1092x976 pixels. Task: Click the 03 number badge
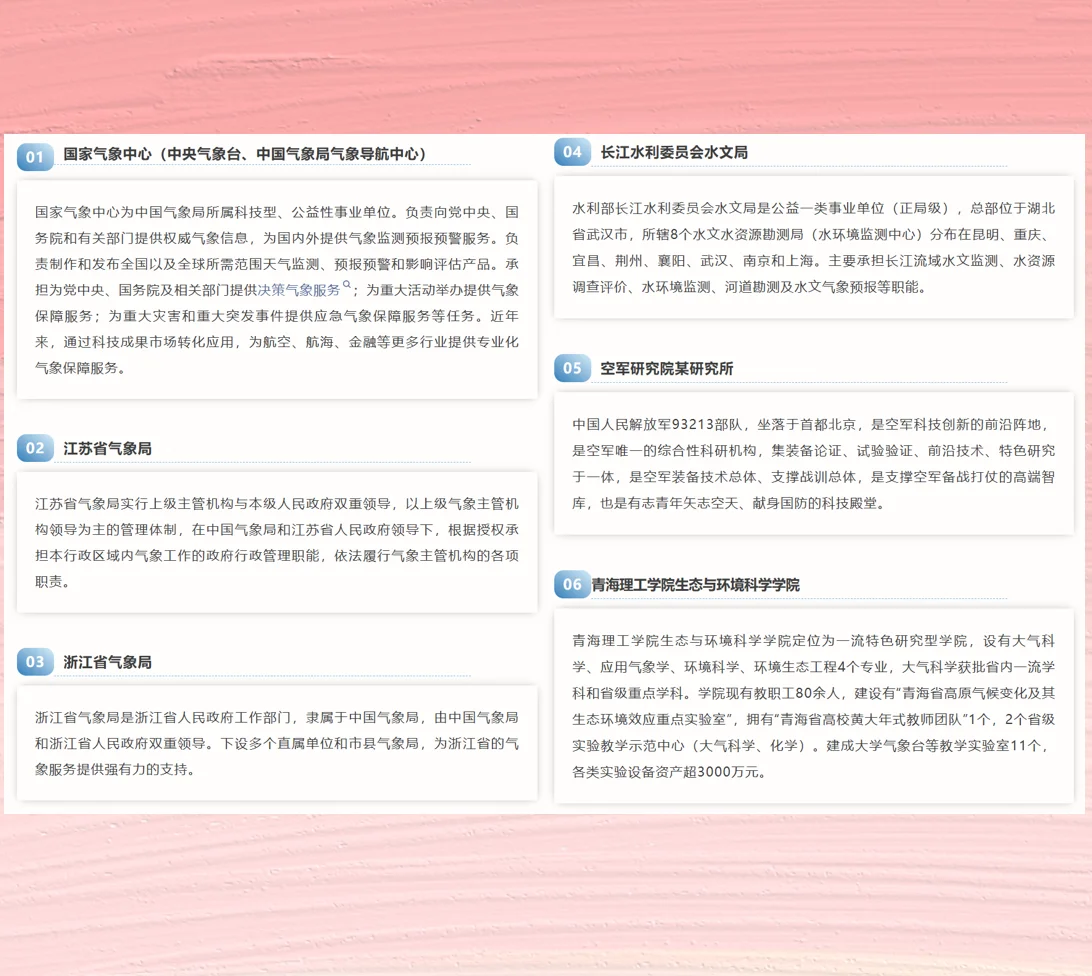35,662
